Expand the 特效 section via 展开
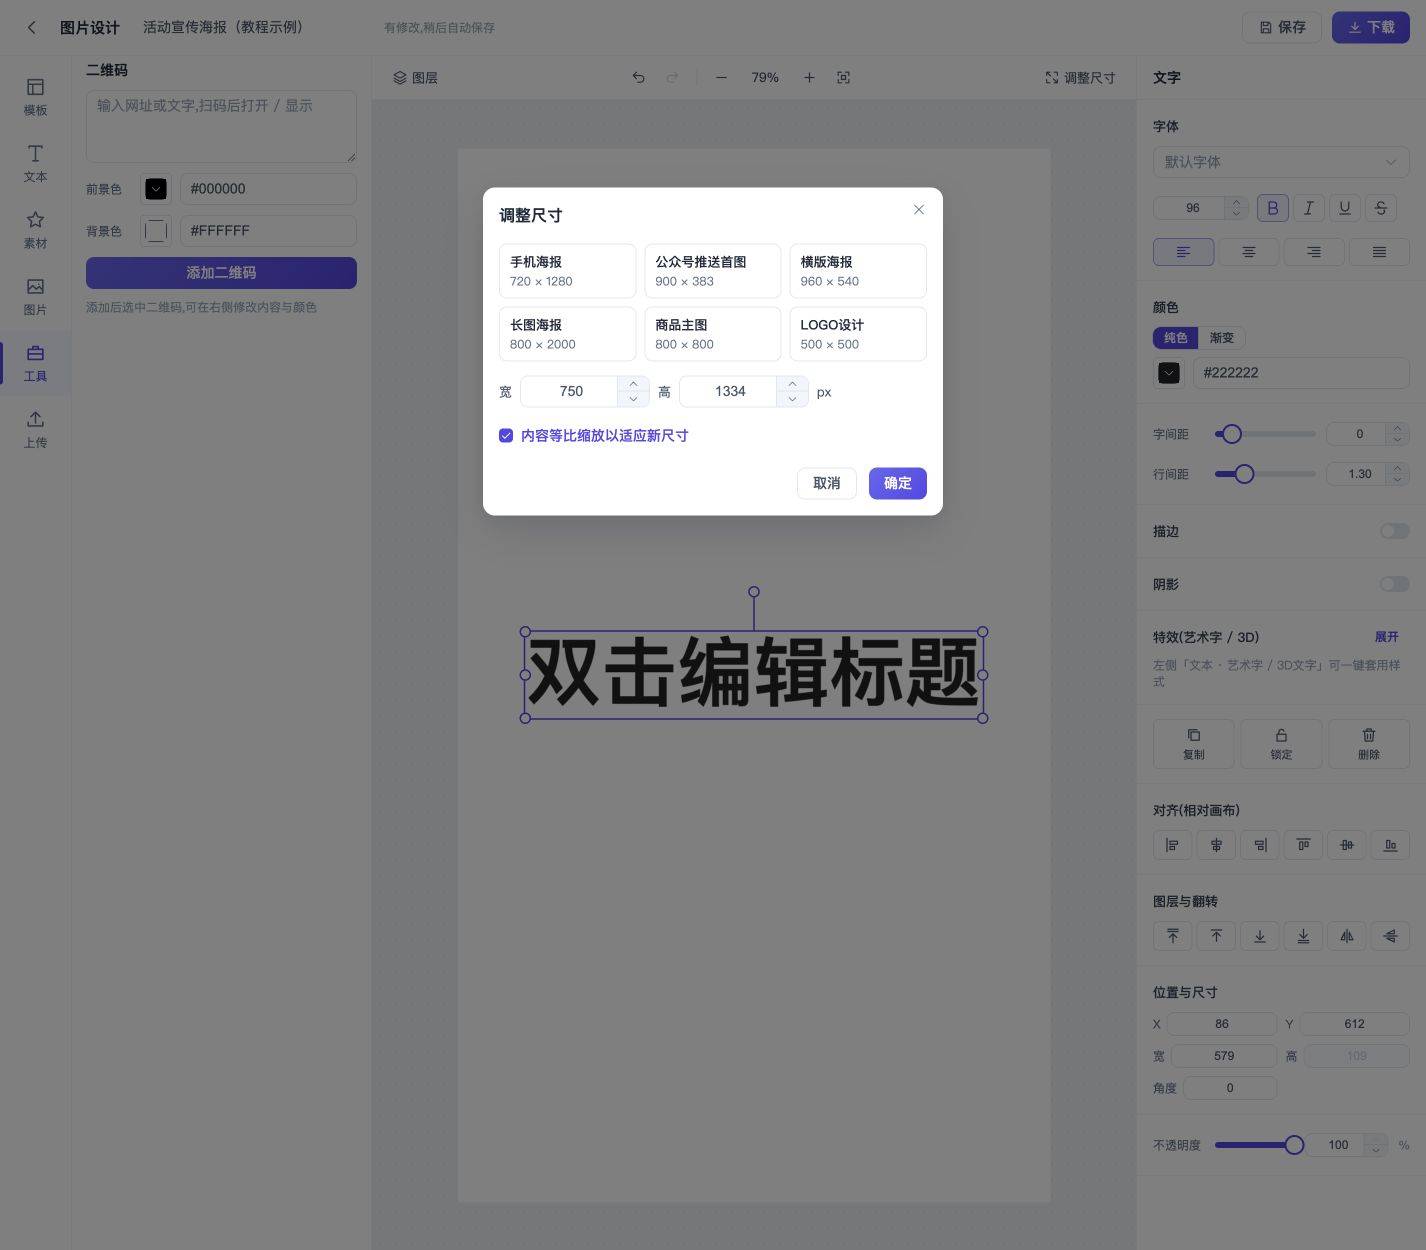Image resolution: width=1426 pixels, height=1250 pixels. tap(1386, 637)
